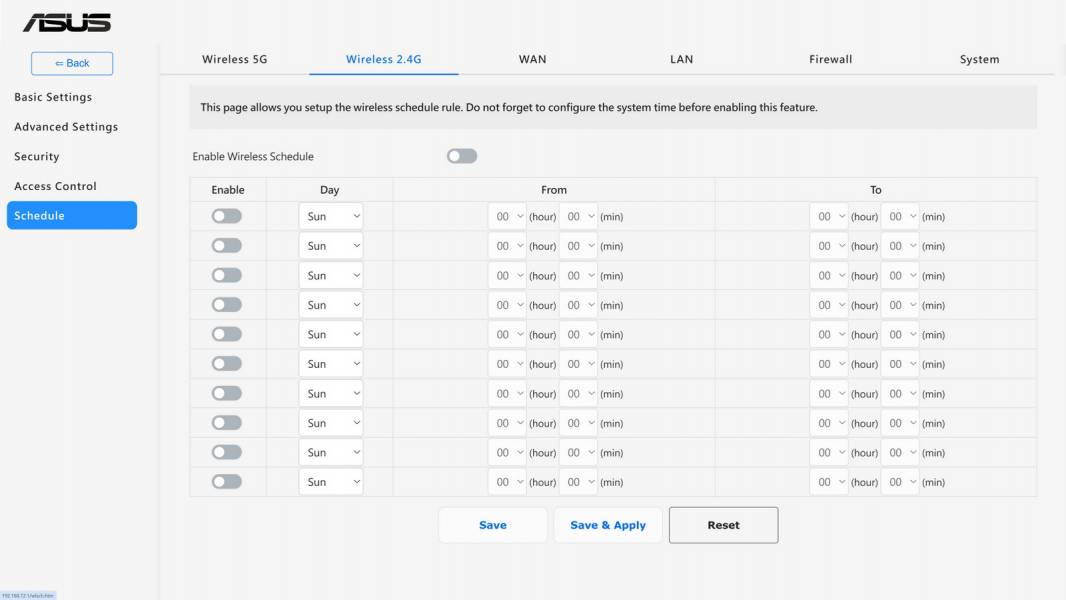Image resolution: width=1066 pixels, height=600 pixels.
Task: Select the System tab
Action: (980, 59)
